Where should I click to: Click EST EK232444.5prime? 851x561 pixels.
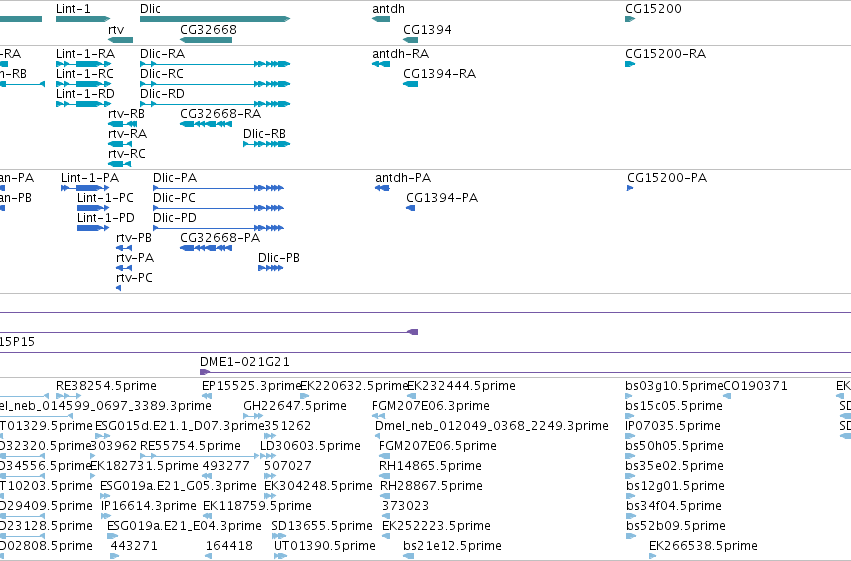[411, 396]
